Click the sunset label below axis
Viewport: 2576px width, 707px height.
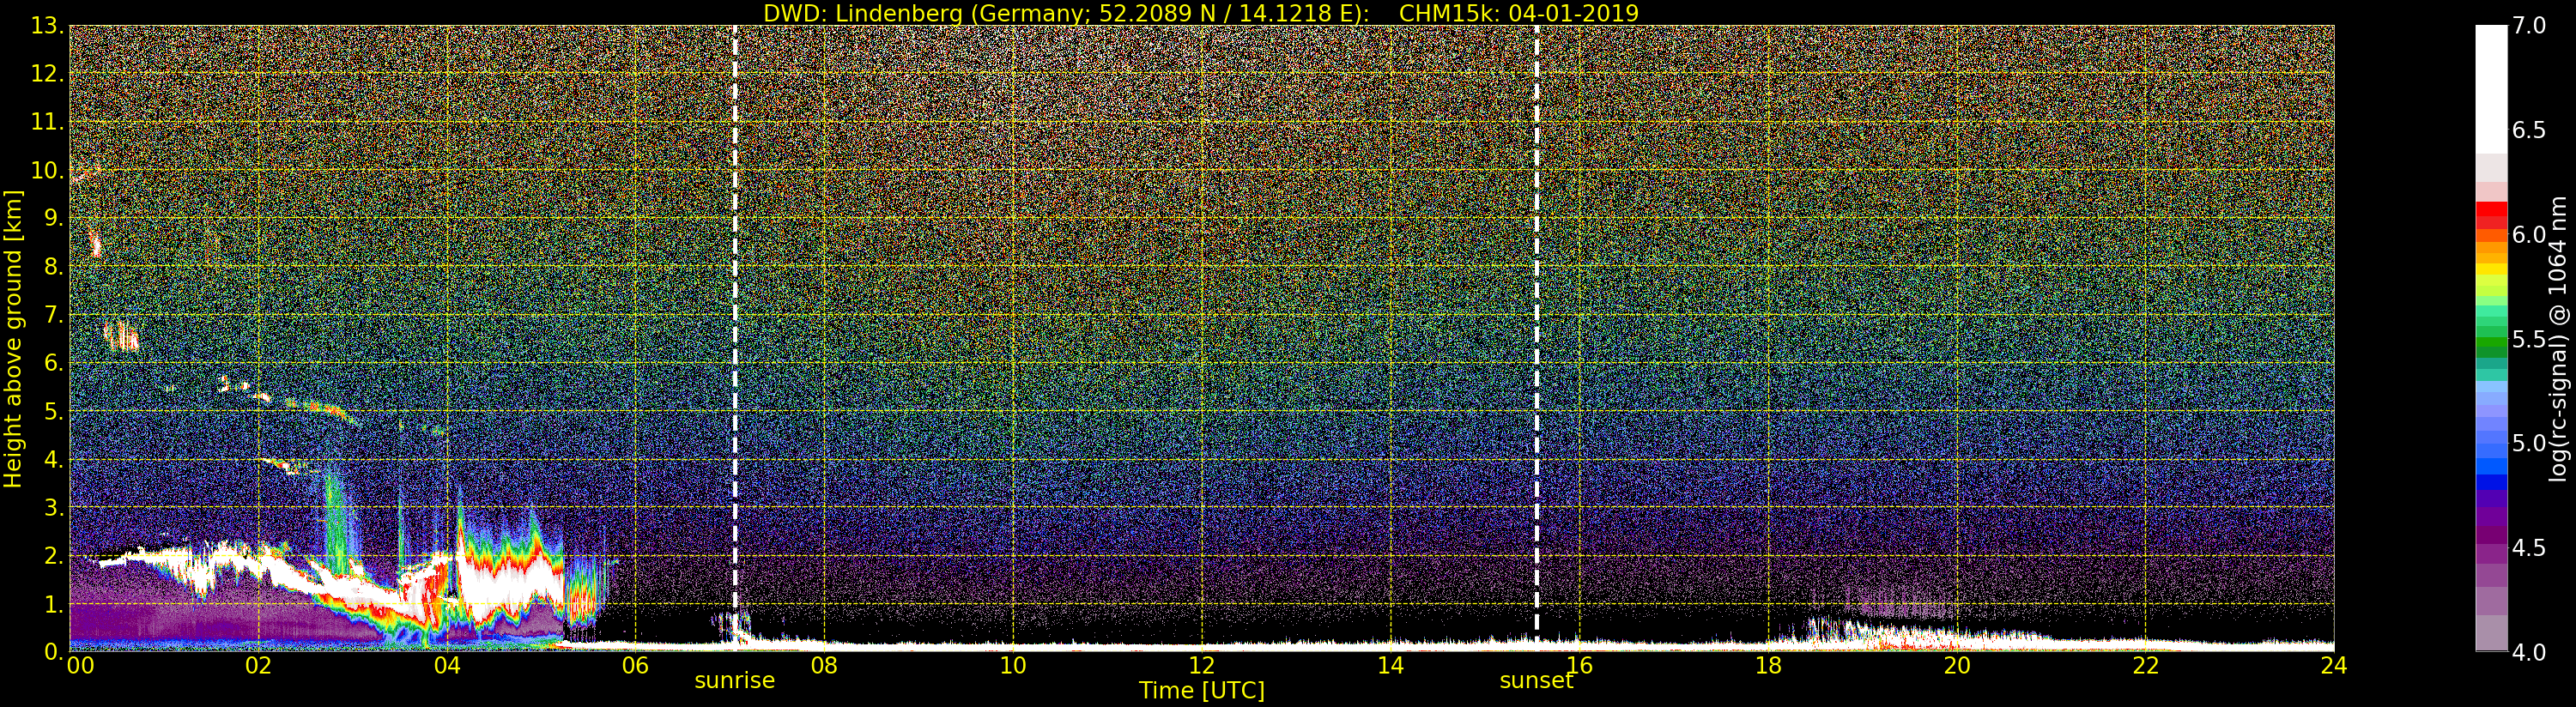tap(1536, 680)
